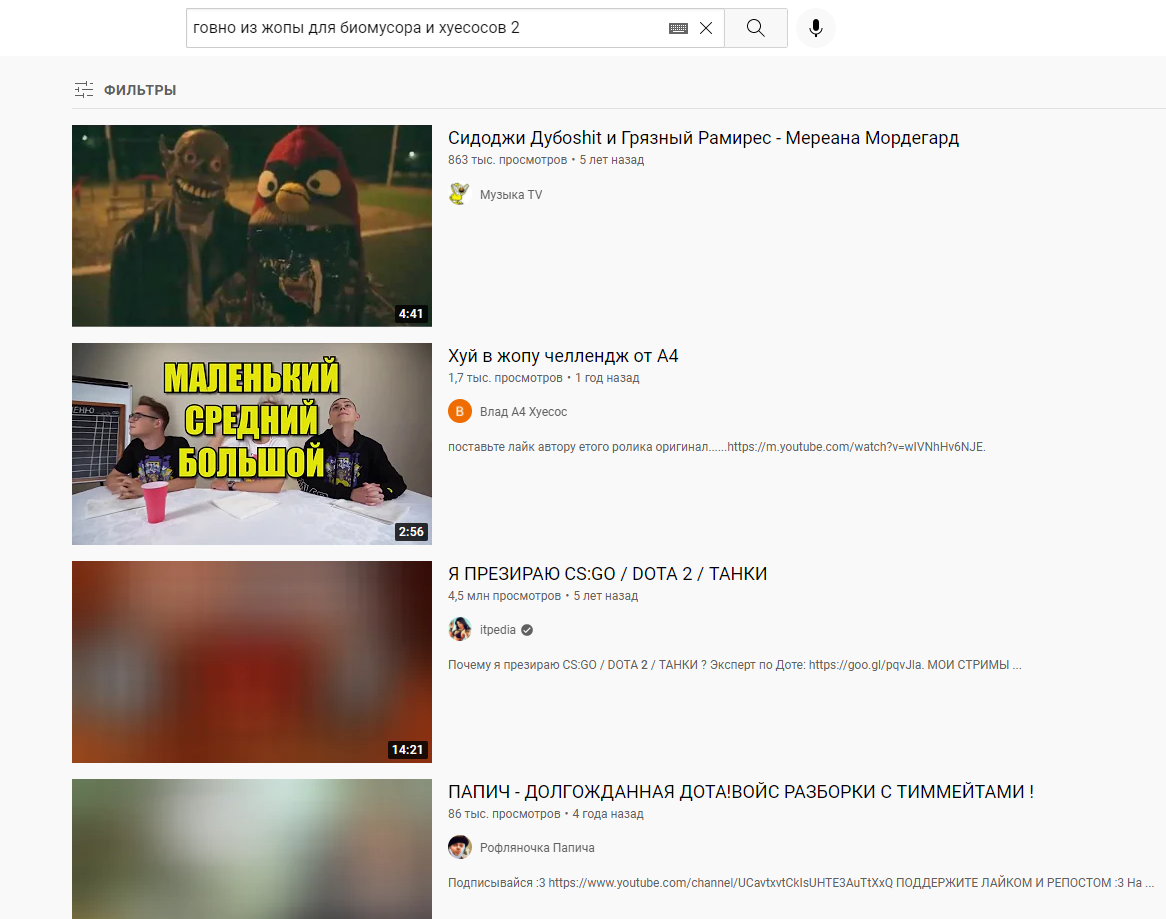Start voice search with microphone icon
This screenshot has height=919, width=1166.
(x=816, y=28)
